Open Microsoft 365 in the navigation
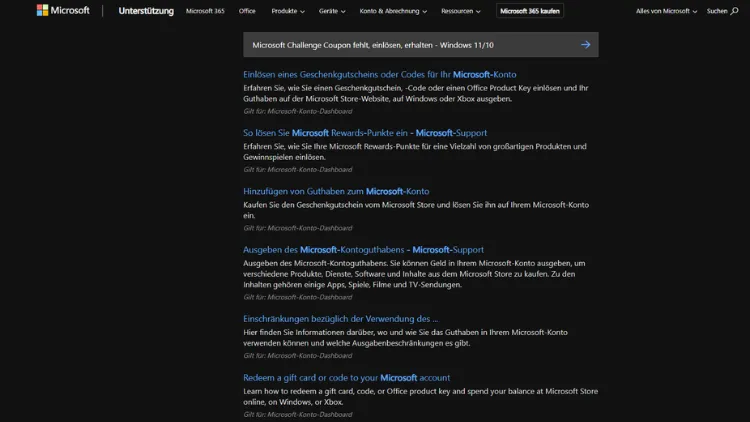This screenshot has width=750, height=422. point(205,11)
